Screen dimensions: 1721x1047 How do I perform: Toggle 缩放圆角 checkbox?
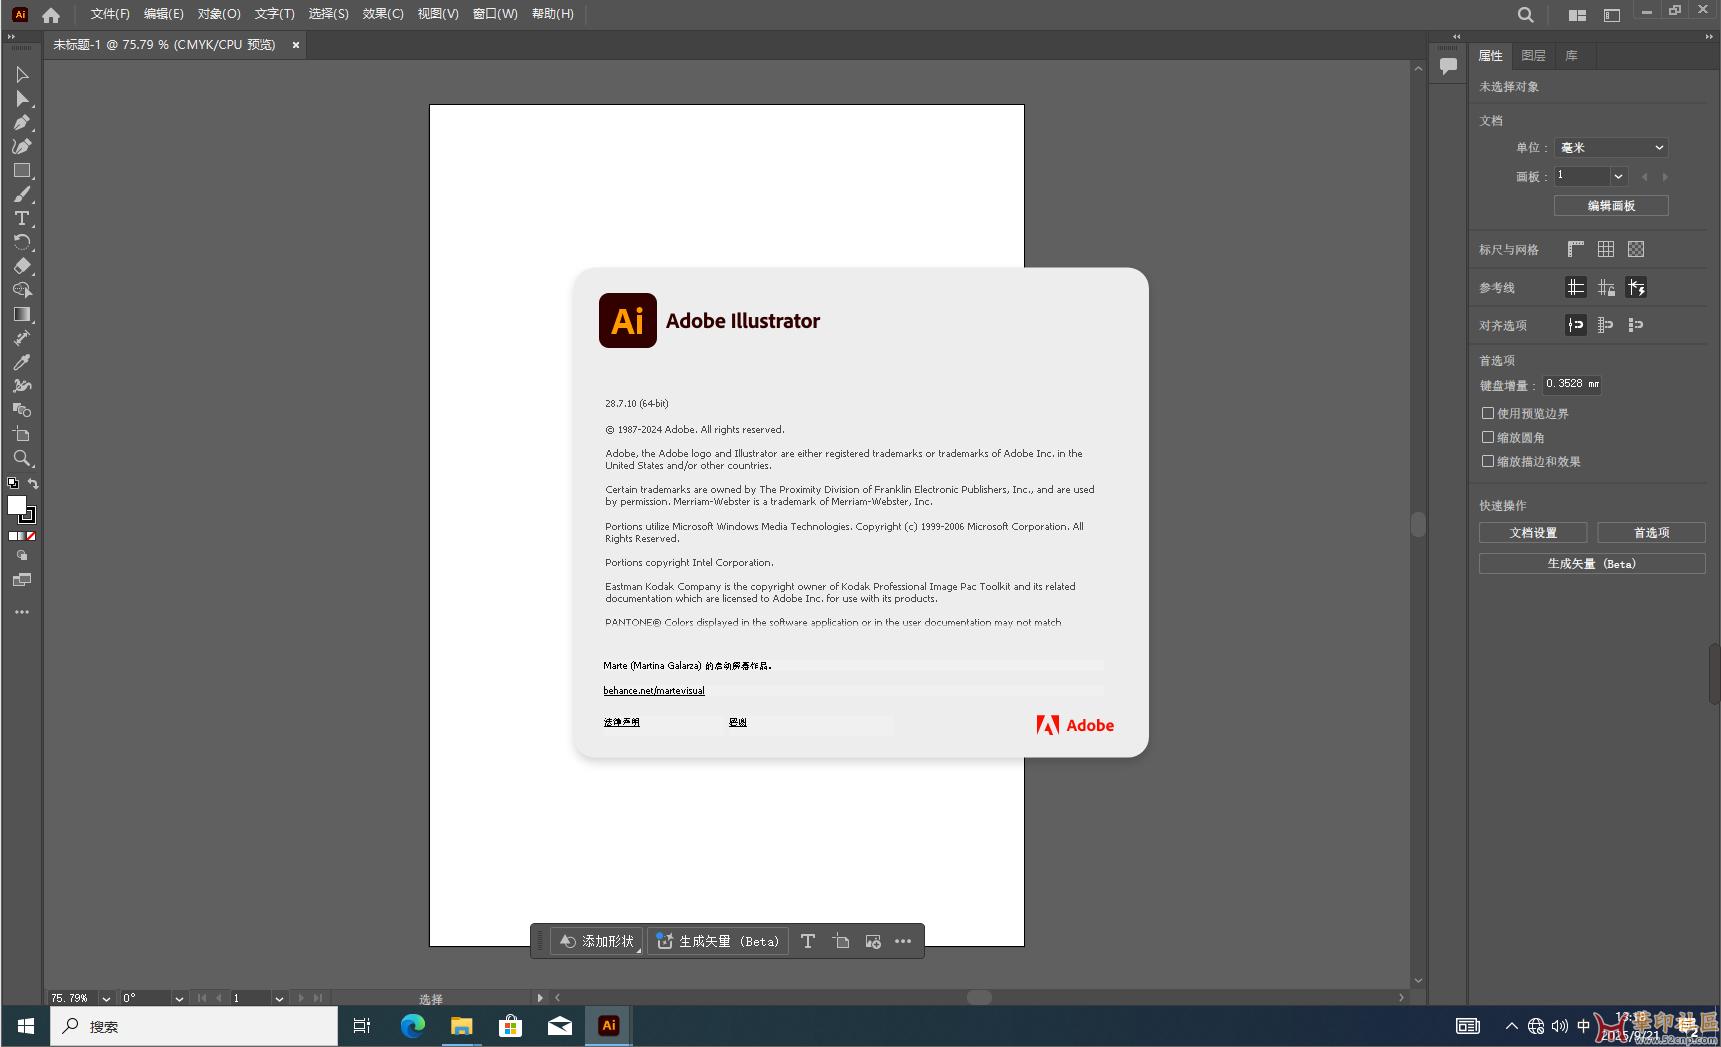click(x=1488, y=437)
